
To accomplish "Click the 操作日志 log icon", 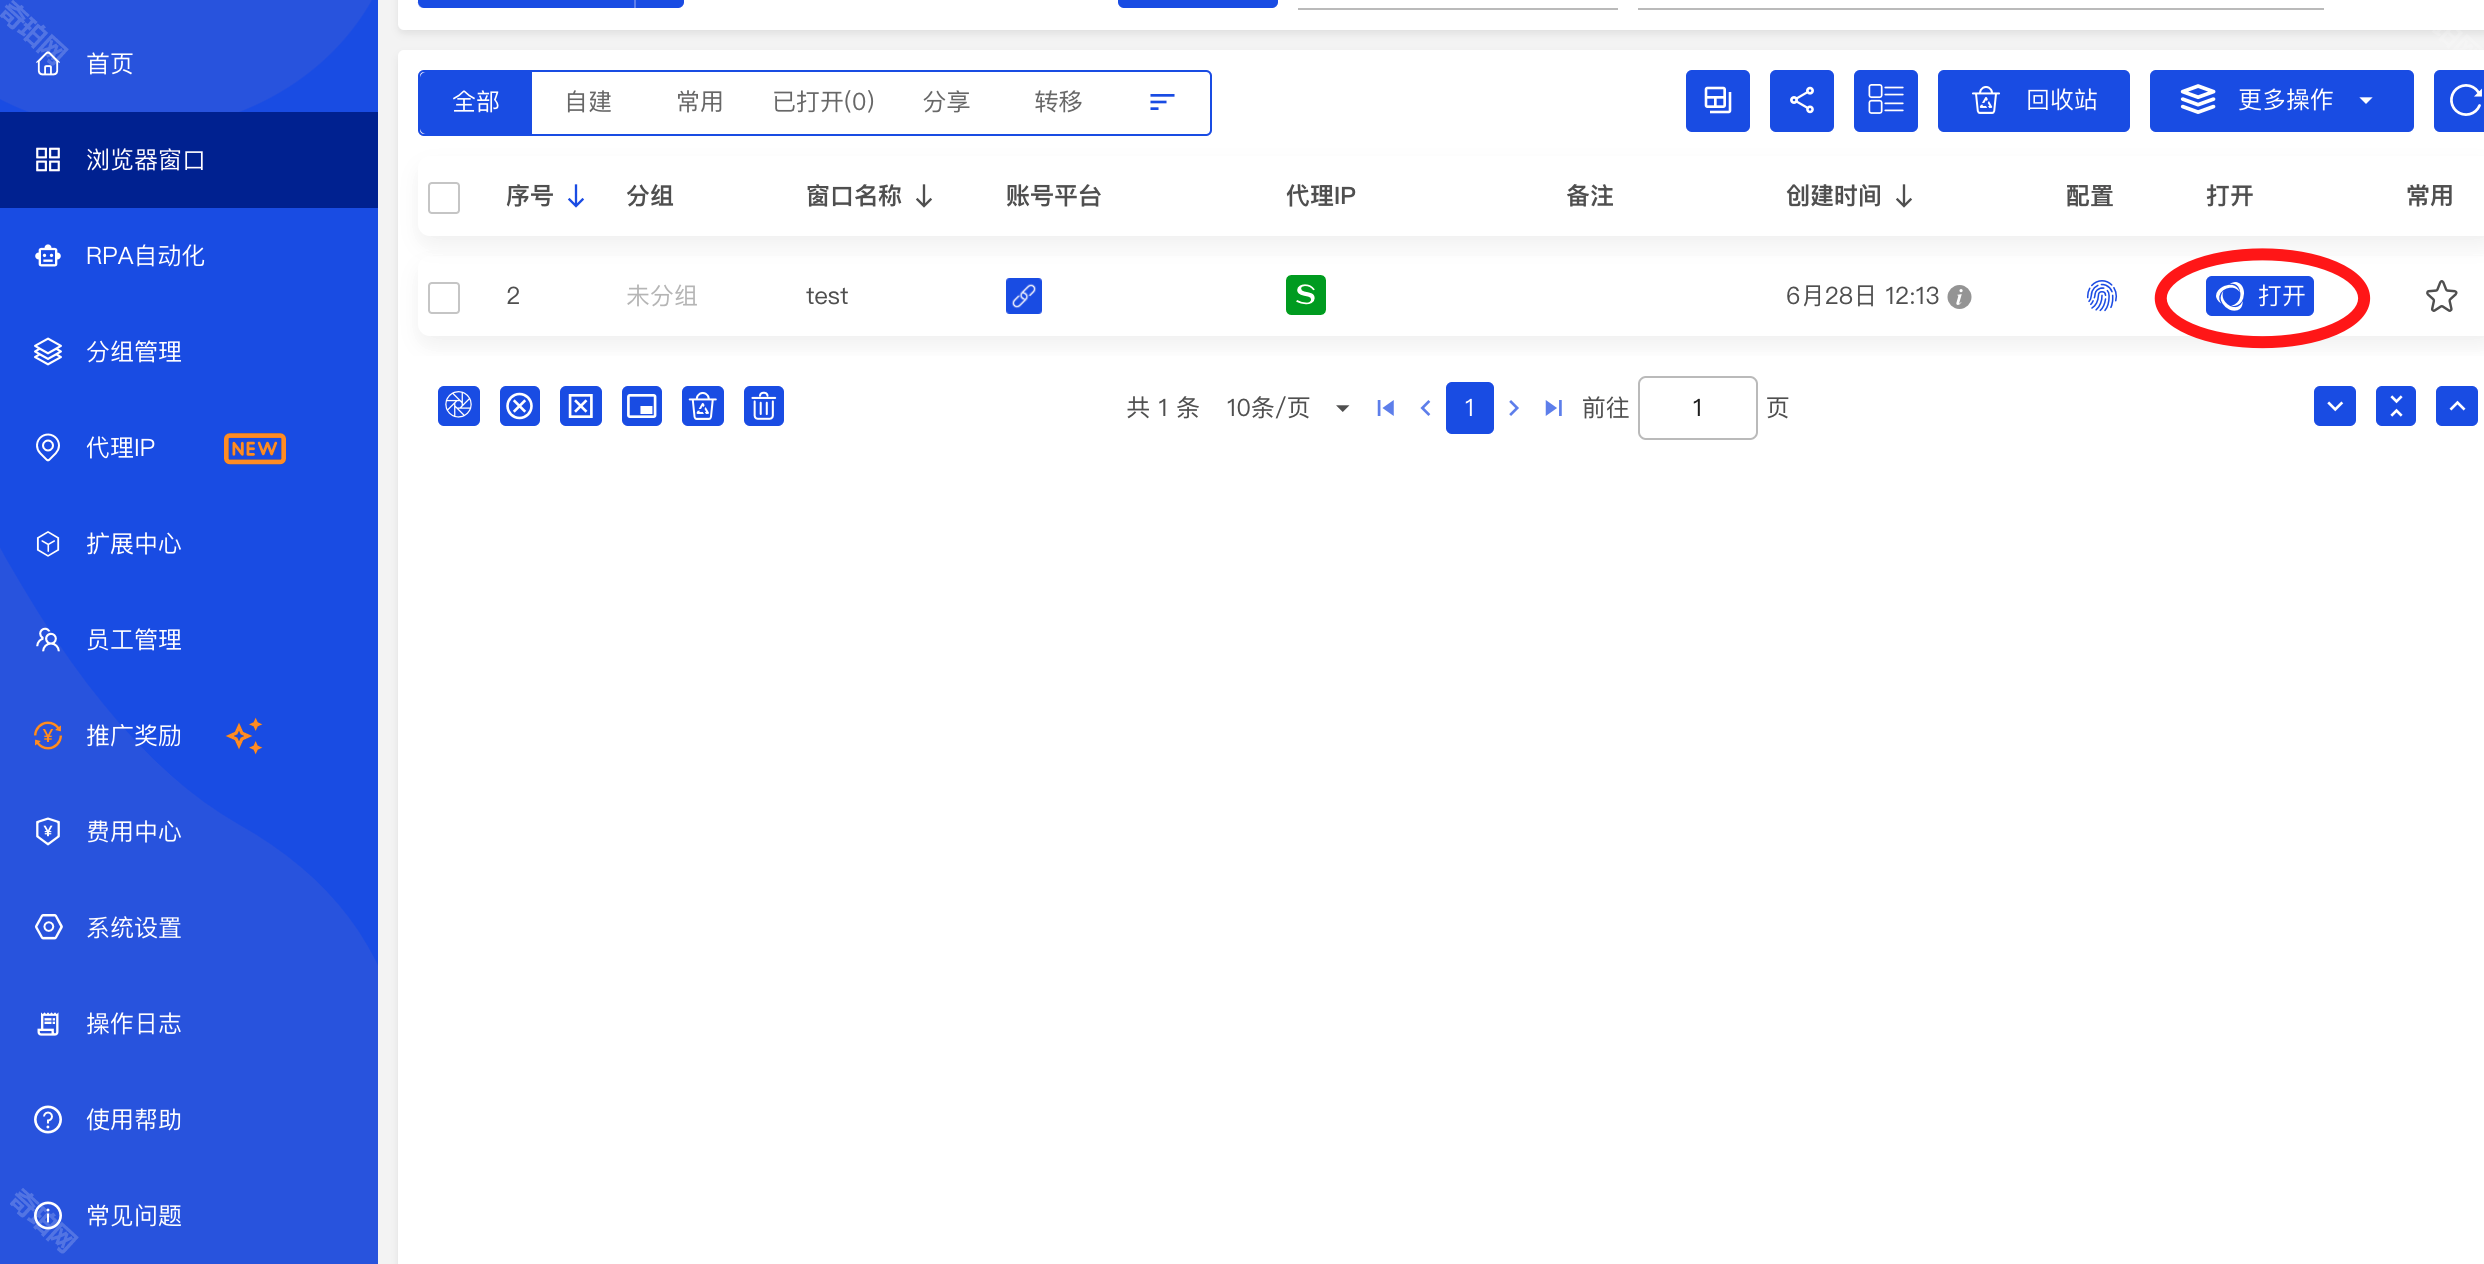I will click(x=48, y=1024).
